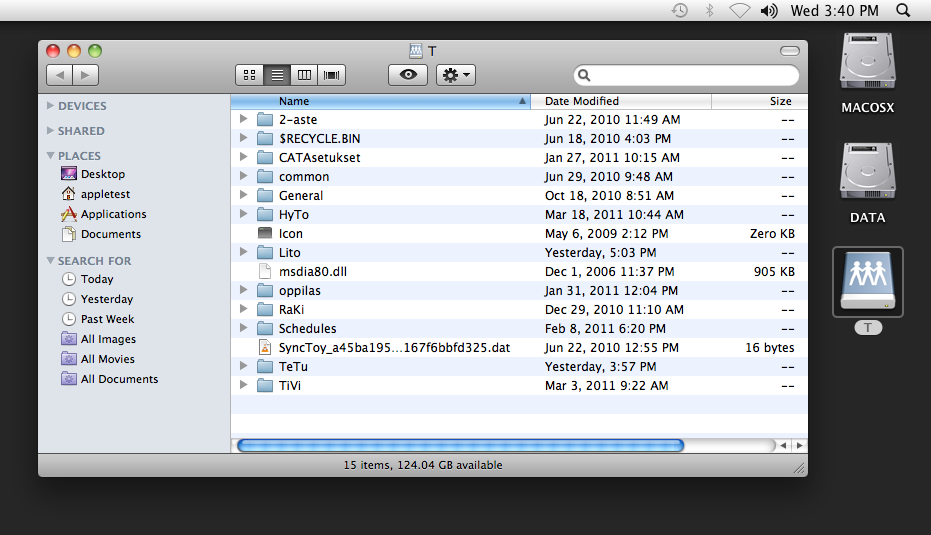Expand the TiVi folder
The image size is (931, 535).
click(243, 385)
